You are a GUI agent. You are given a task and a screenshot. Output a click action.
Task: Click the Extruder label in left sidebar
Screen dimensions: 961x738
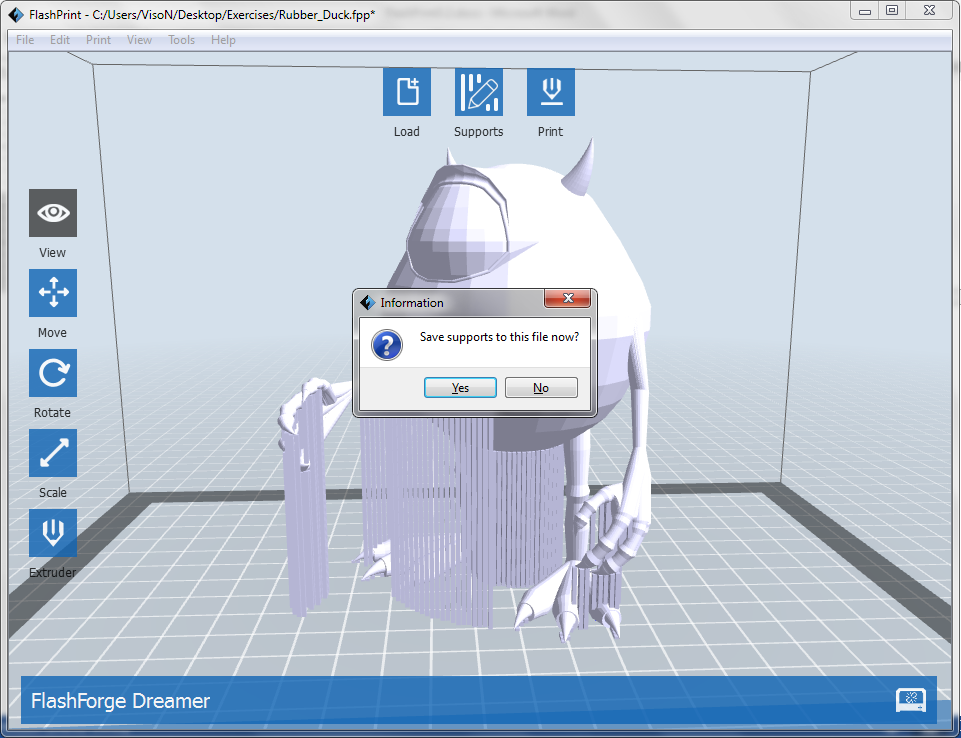point(53,573)
